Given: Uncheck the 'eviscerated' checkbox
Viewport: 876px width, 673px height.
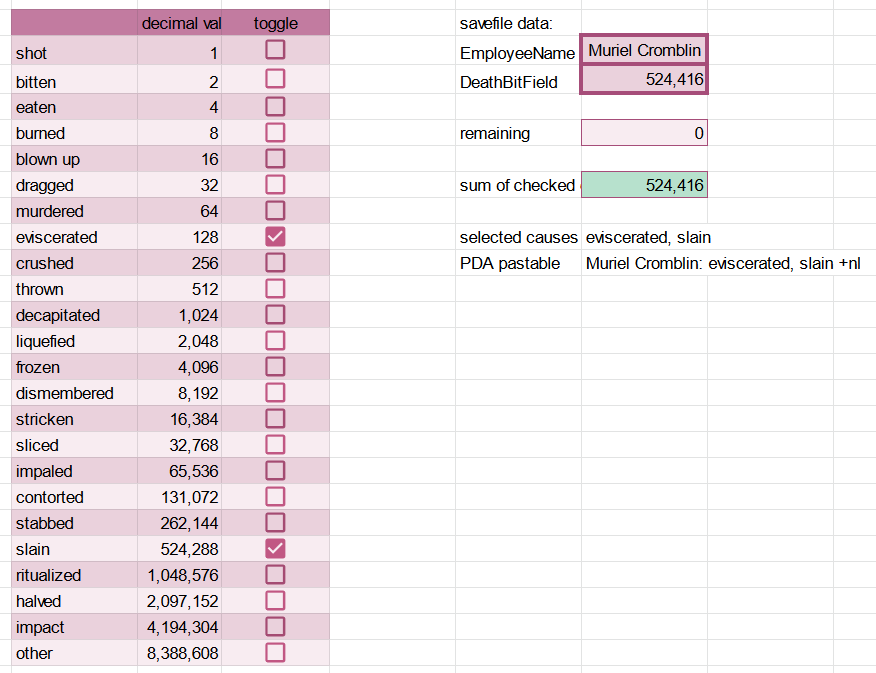Looking at the screenshot, I should coord(275,237).
